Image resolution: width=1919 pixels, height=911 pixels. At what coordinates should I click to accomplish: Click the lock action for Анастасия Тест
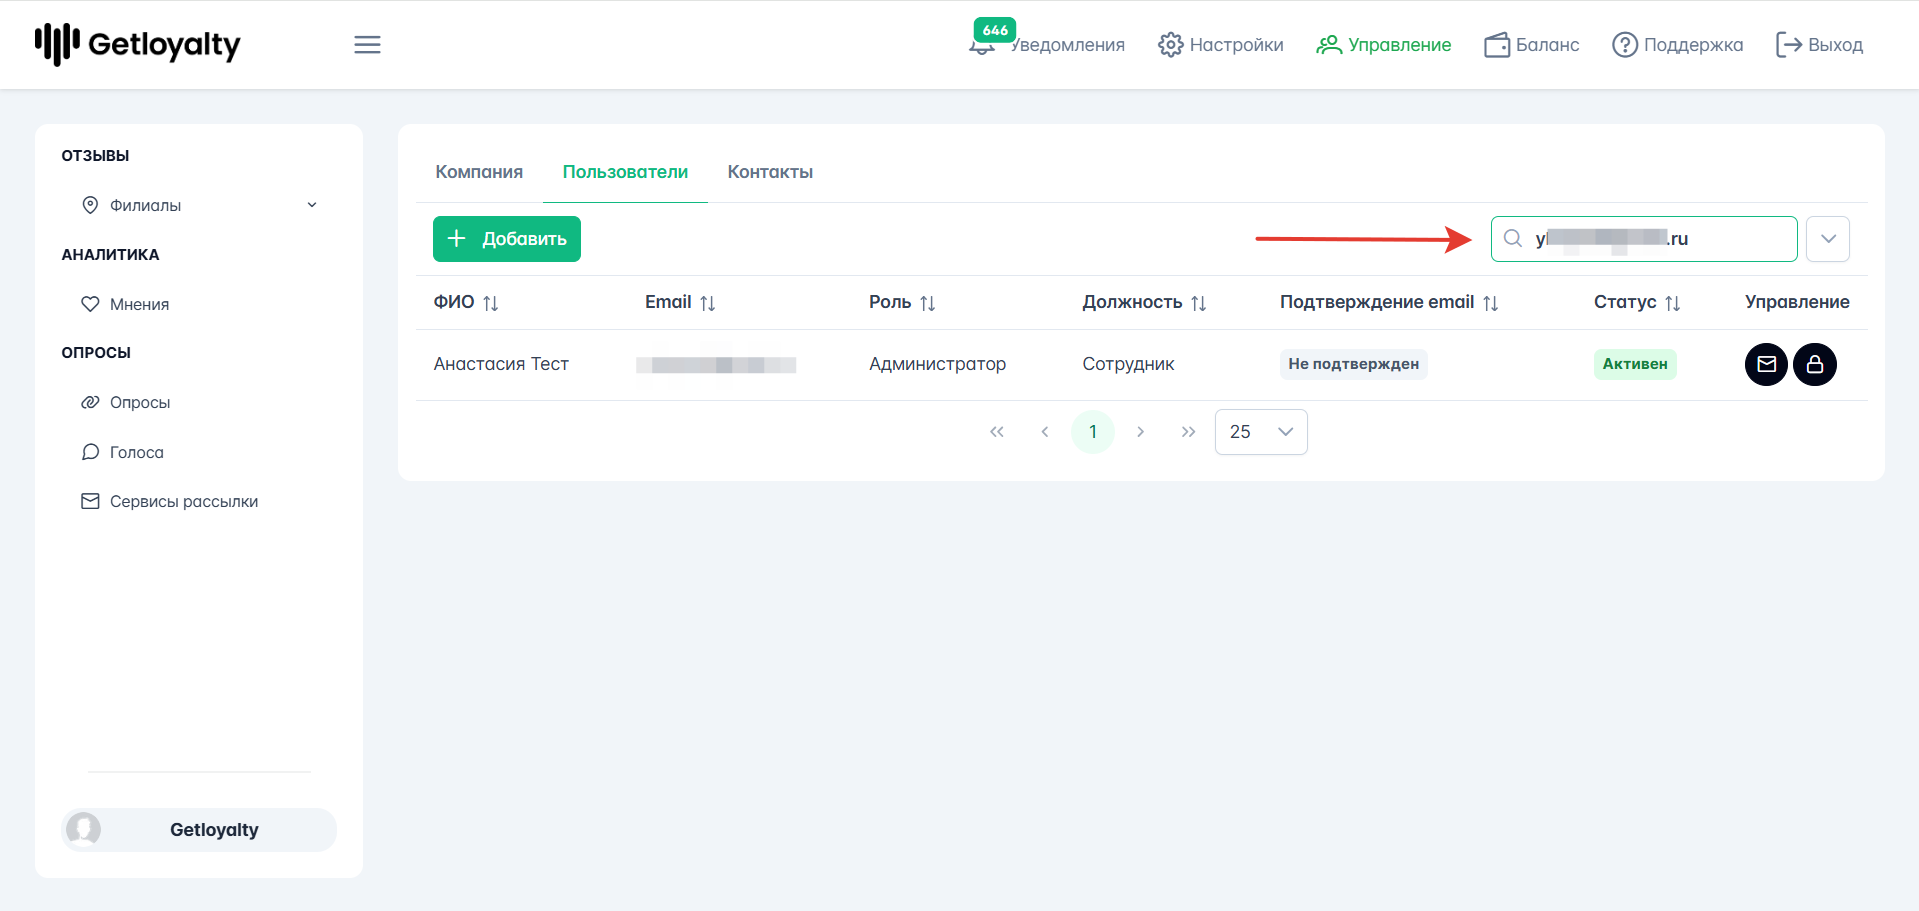[x=1815, y=364]
